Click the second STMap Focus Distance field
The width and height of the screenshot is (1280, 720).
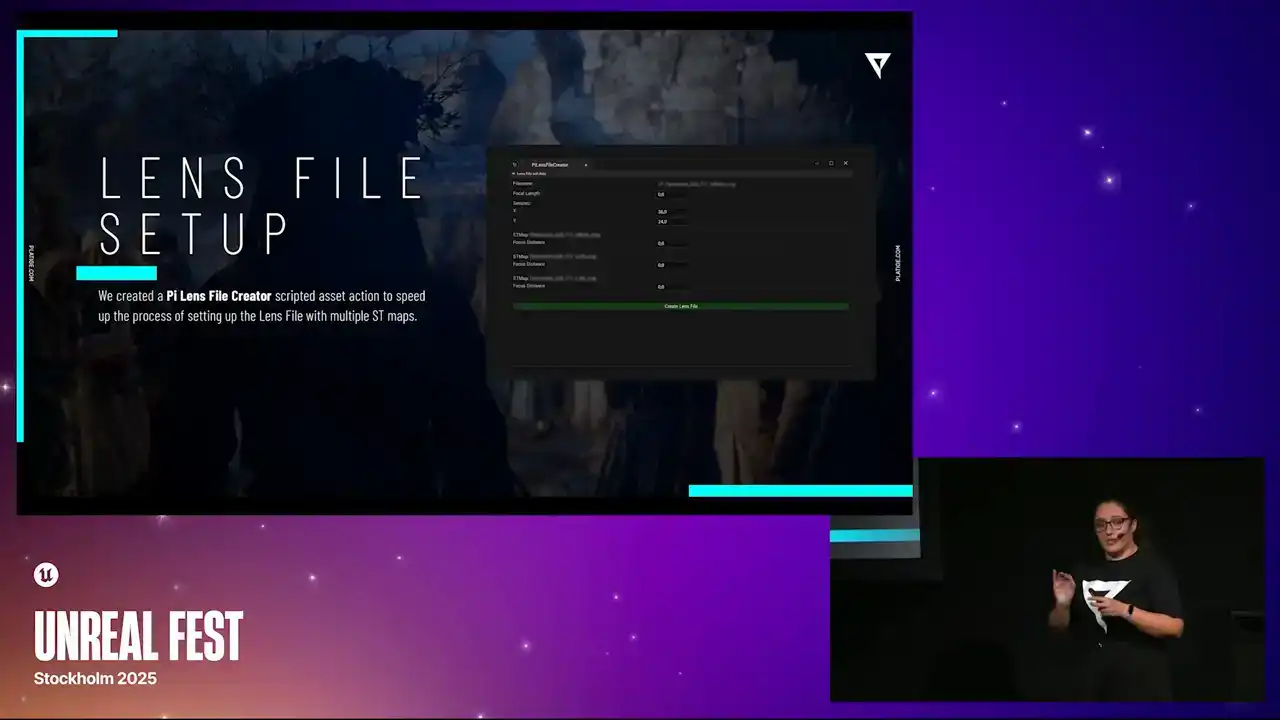point(671,265)
